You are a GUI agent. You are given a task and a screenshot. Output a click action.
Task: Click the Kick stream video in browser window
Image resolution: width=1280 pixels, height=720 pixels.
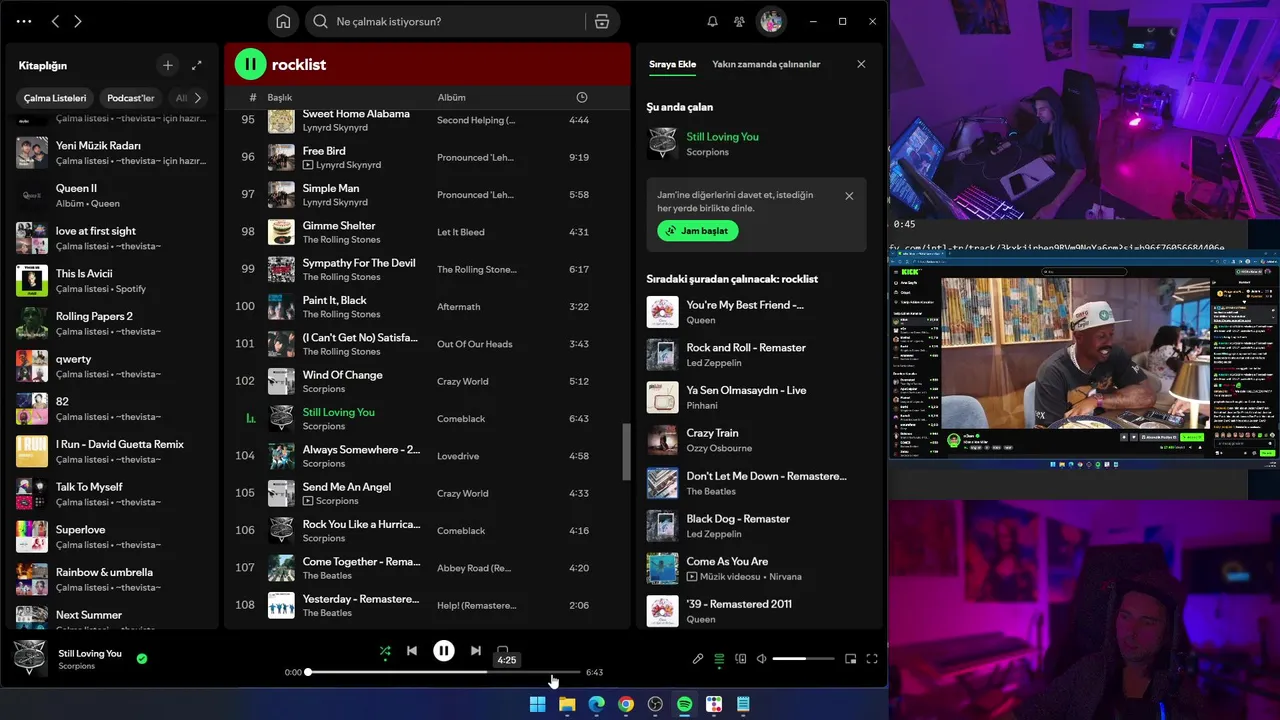point(1075,353)
